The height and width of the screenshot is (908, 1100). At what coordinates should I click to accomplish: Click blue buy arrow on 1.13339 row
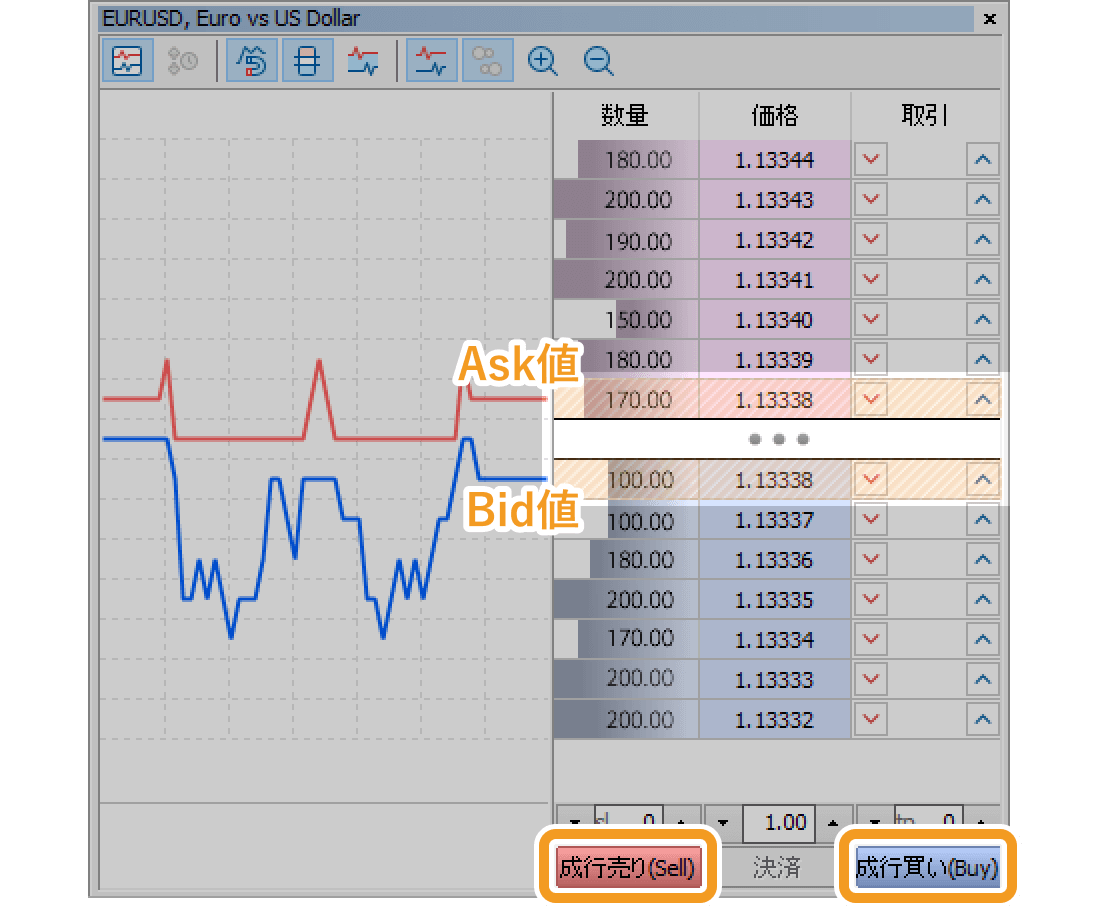click(x=983, y=360)
